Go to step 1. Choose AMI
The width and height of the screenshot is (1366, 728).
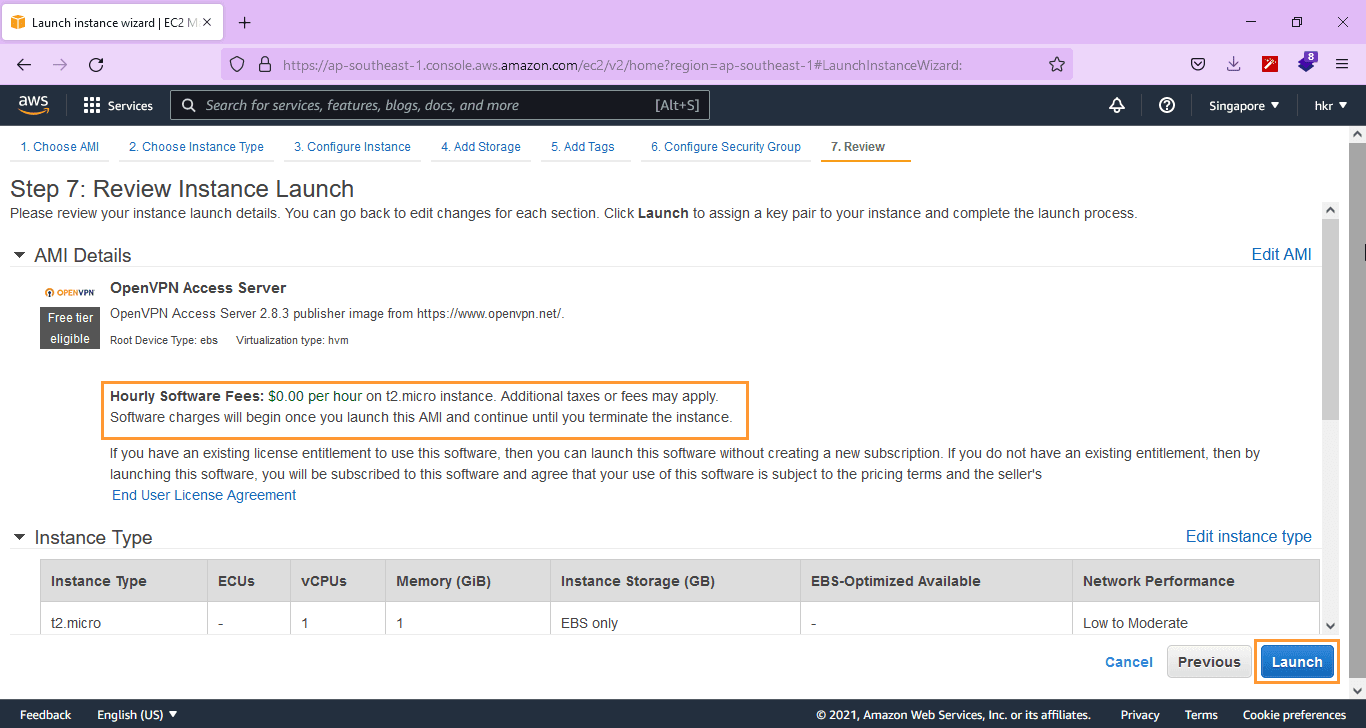[x=60, y=146]
